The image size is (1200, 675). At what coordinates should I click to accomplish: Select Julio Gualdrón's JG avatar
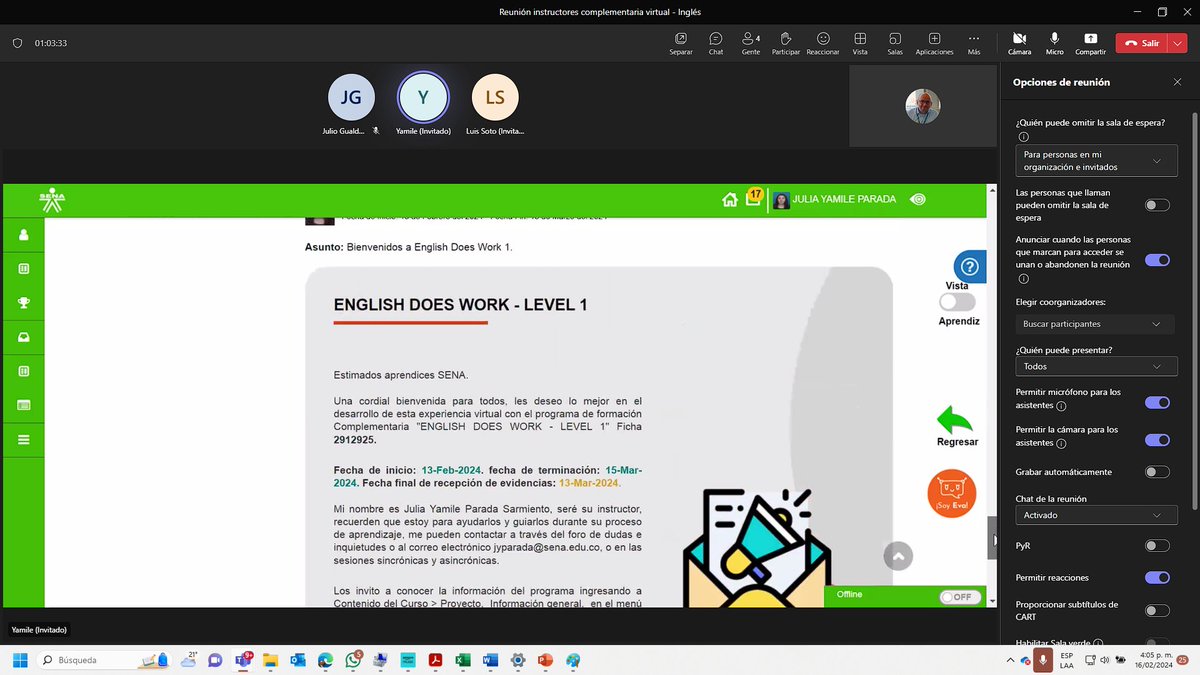pyautogui.click(x=351, y=97)
